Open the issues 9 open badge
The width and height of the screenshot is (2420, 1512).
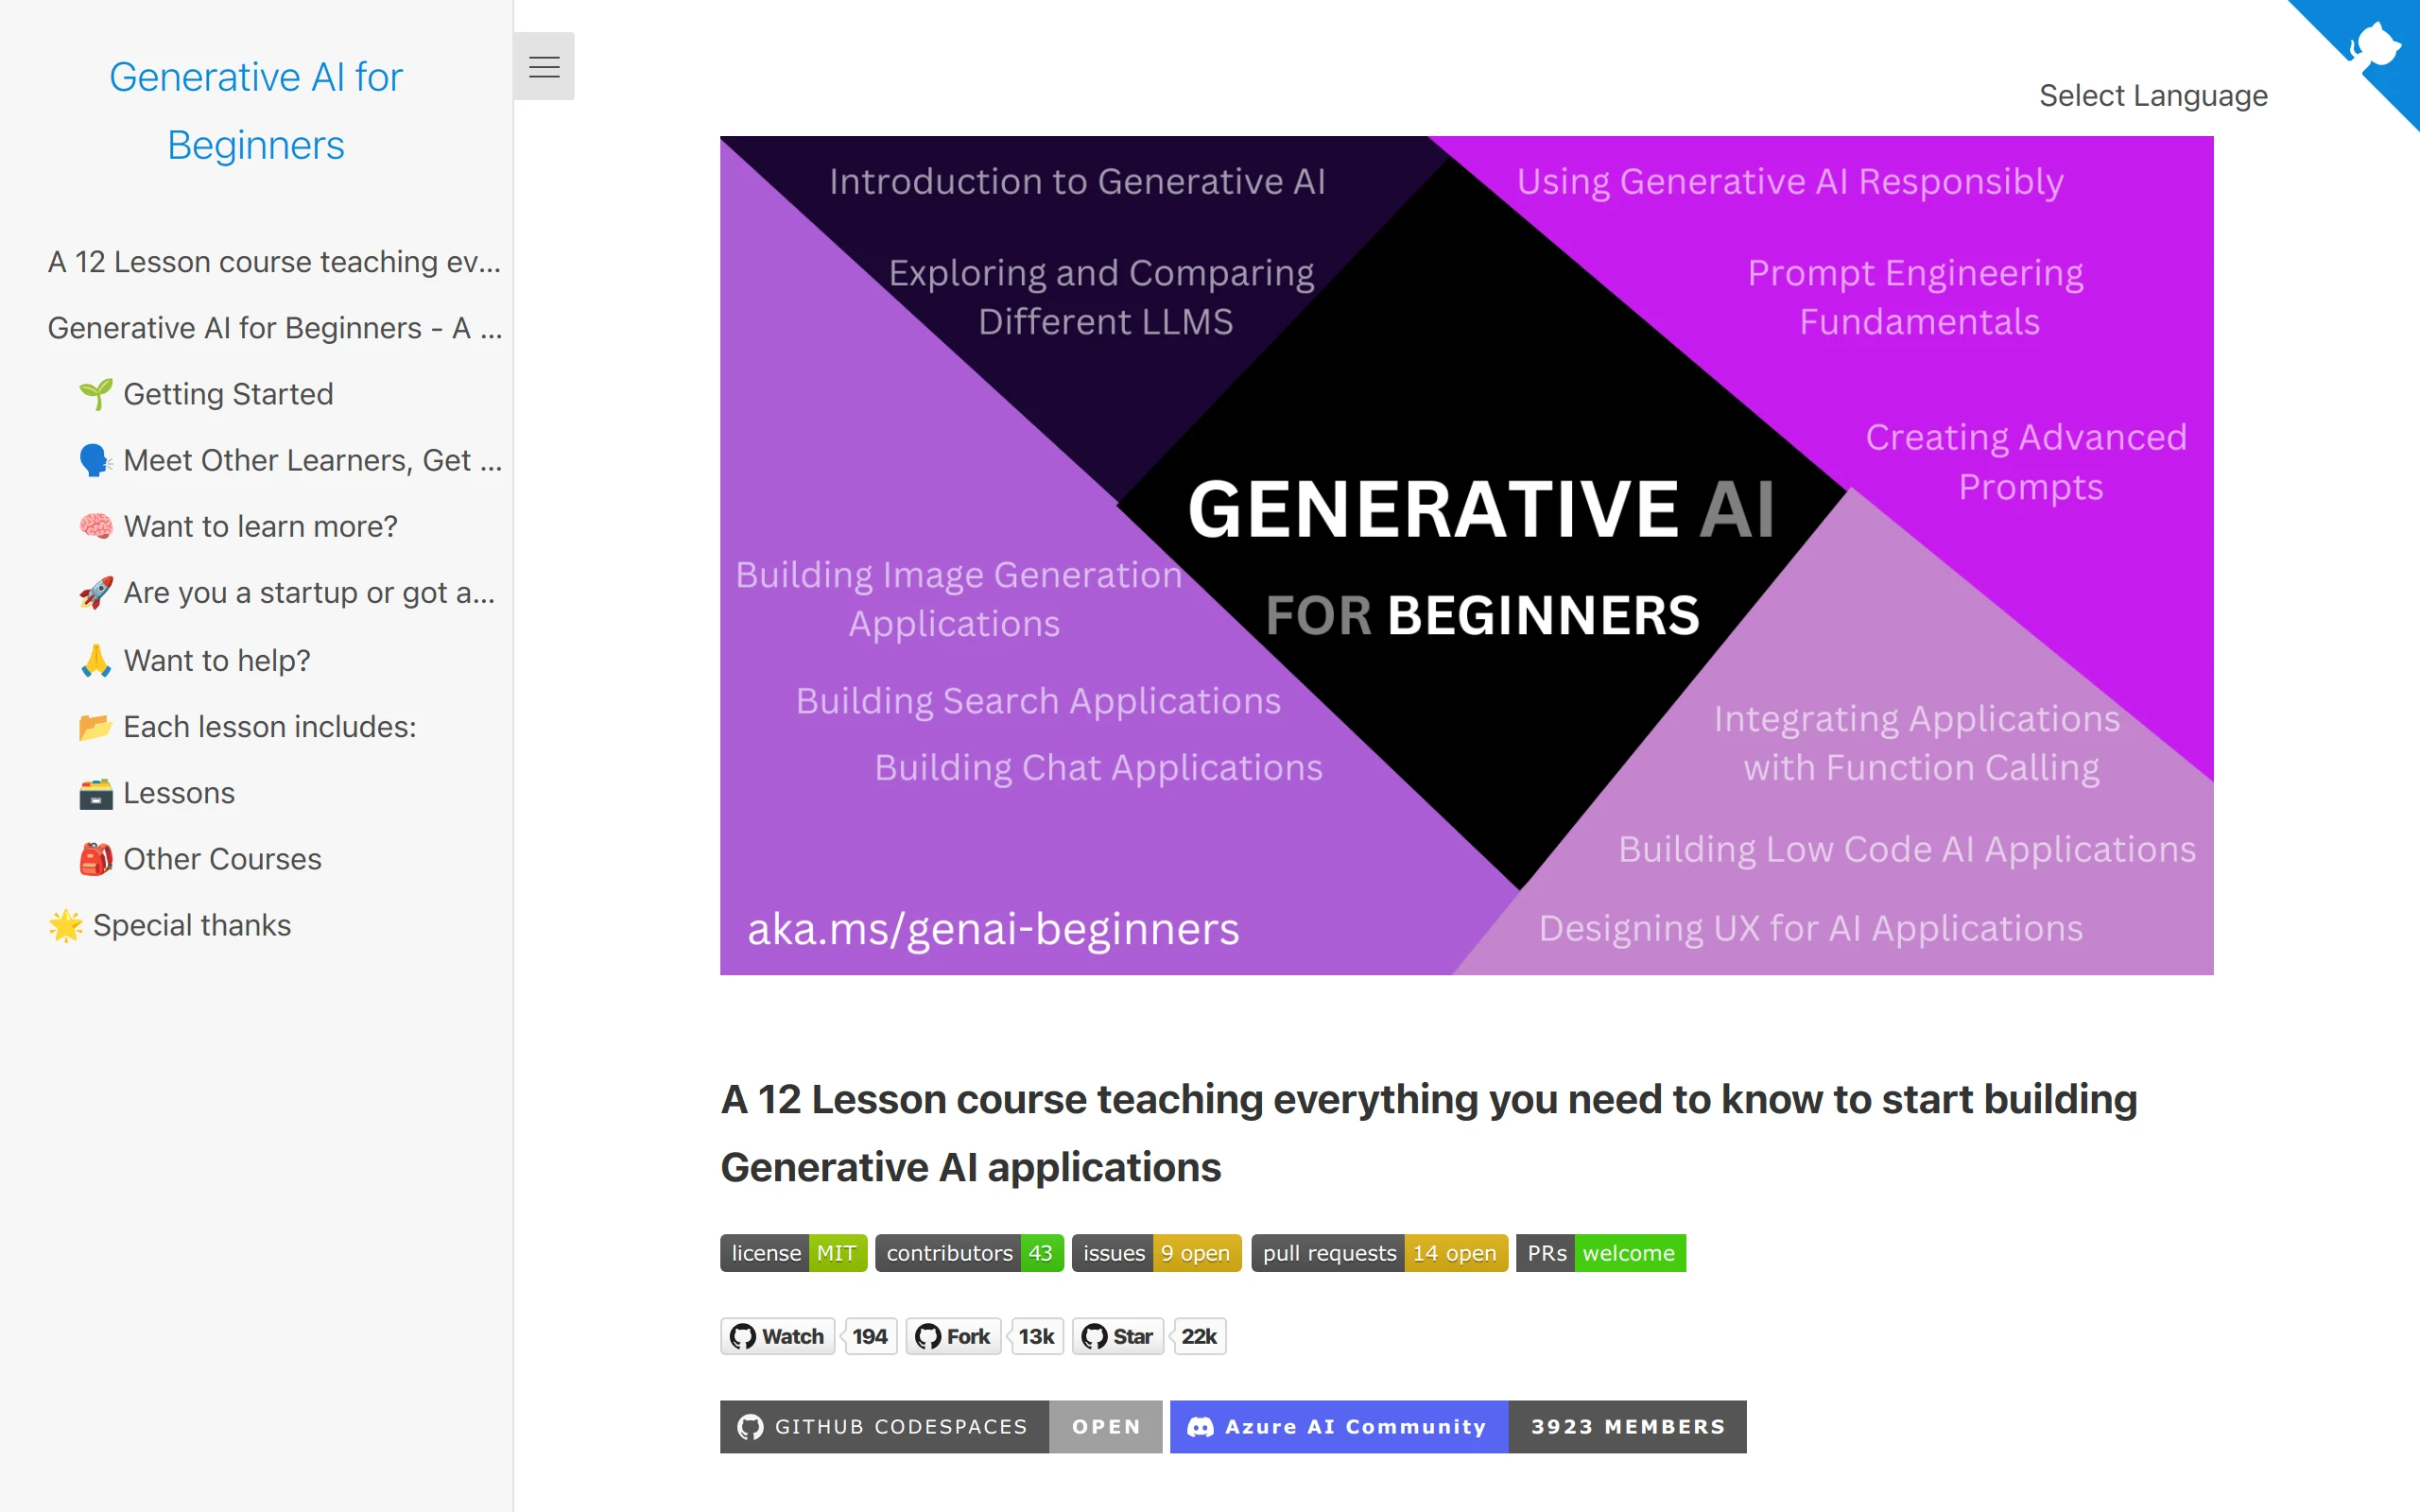tap(1156, 1253)
